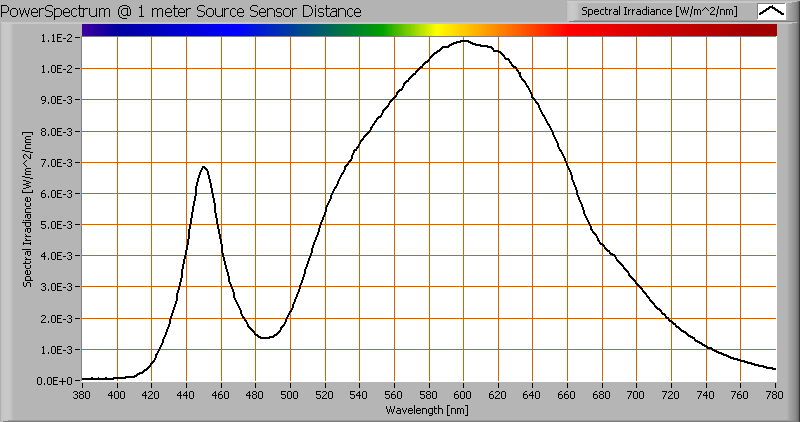
Task: Click the 500 tick label on x-axis
Action: [x=290, y=395]
